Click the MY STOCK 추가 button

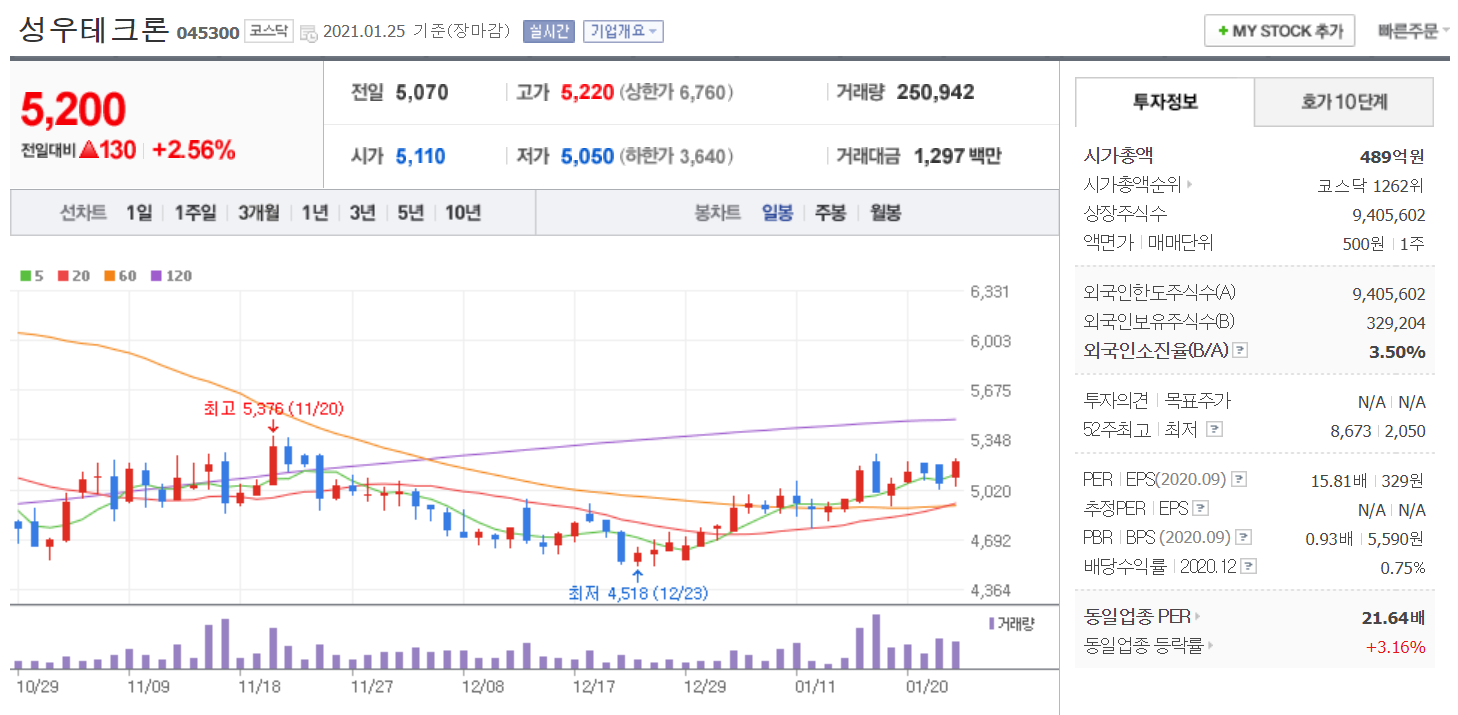pos(1279,31)
